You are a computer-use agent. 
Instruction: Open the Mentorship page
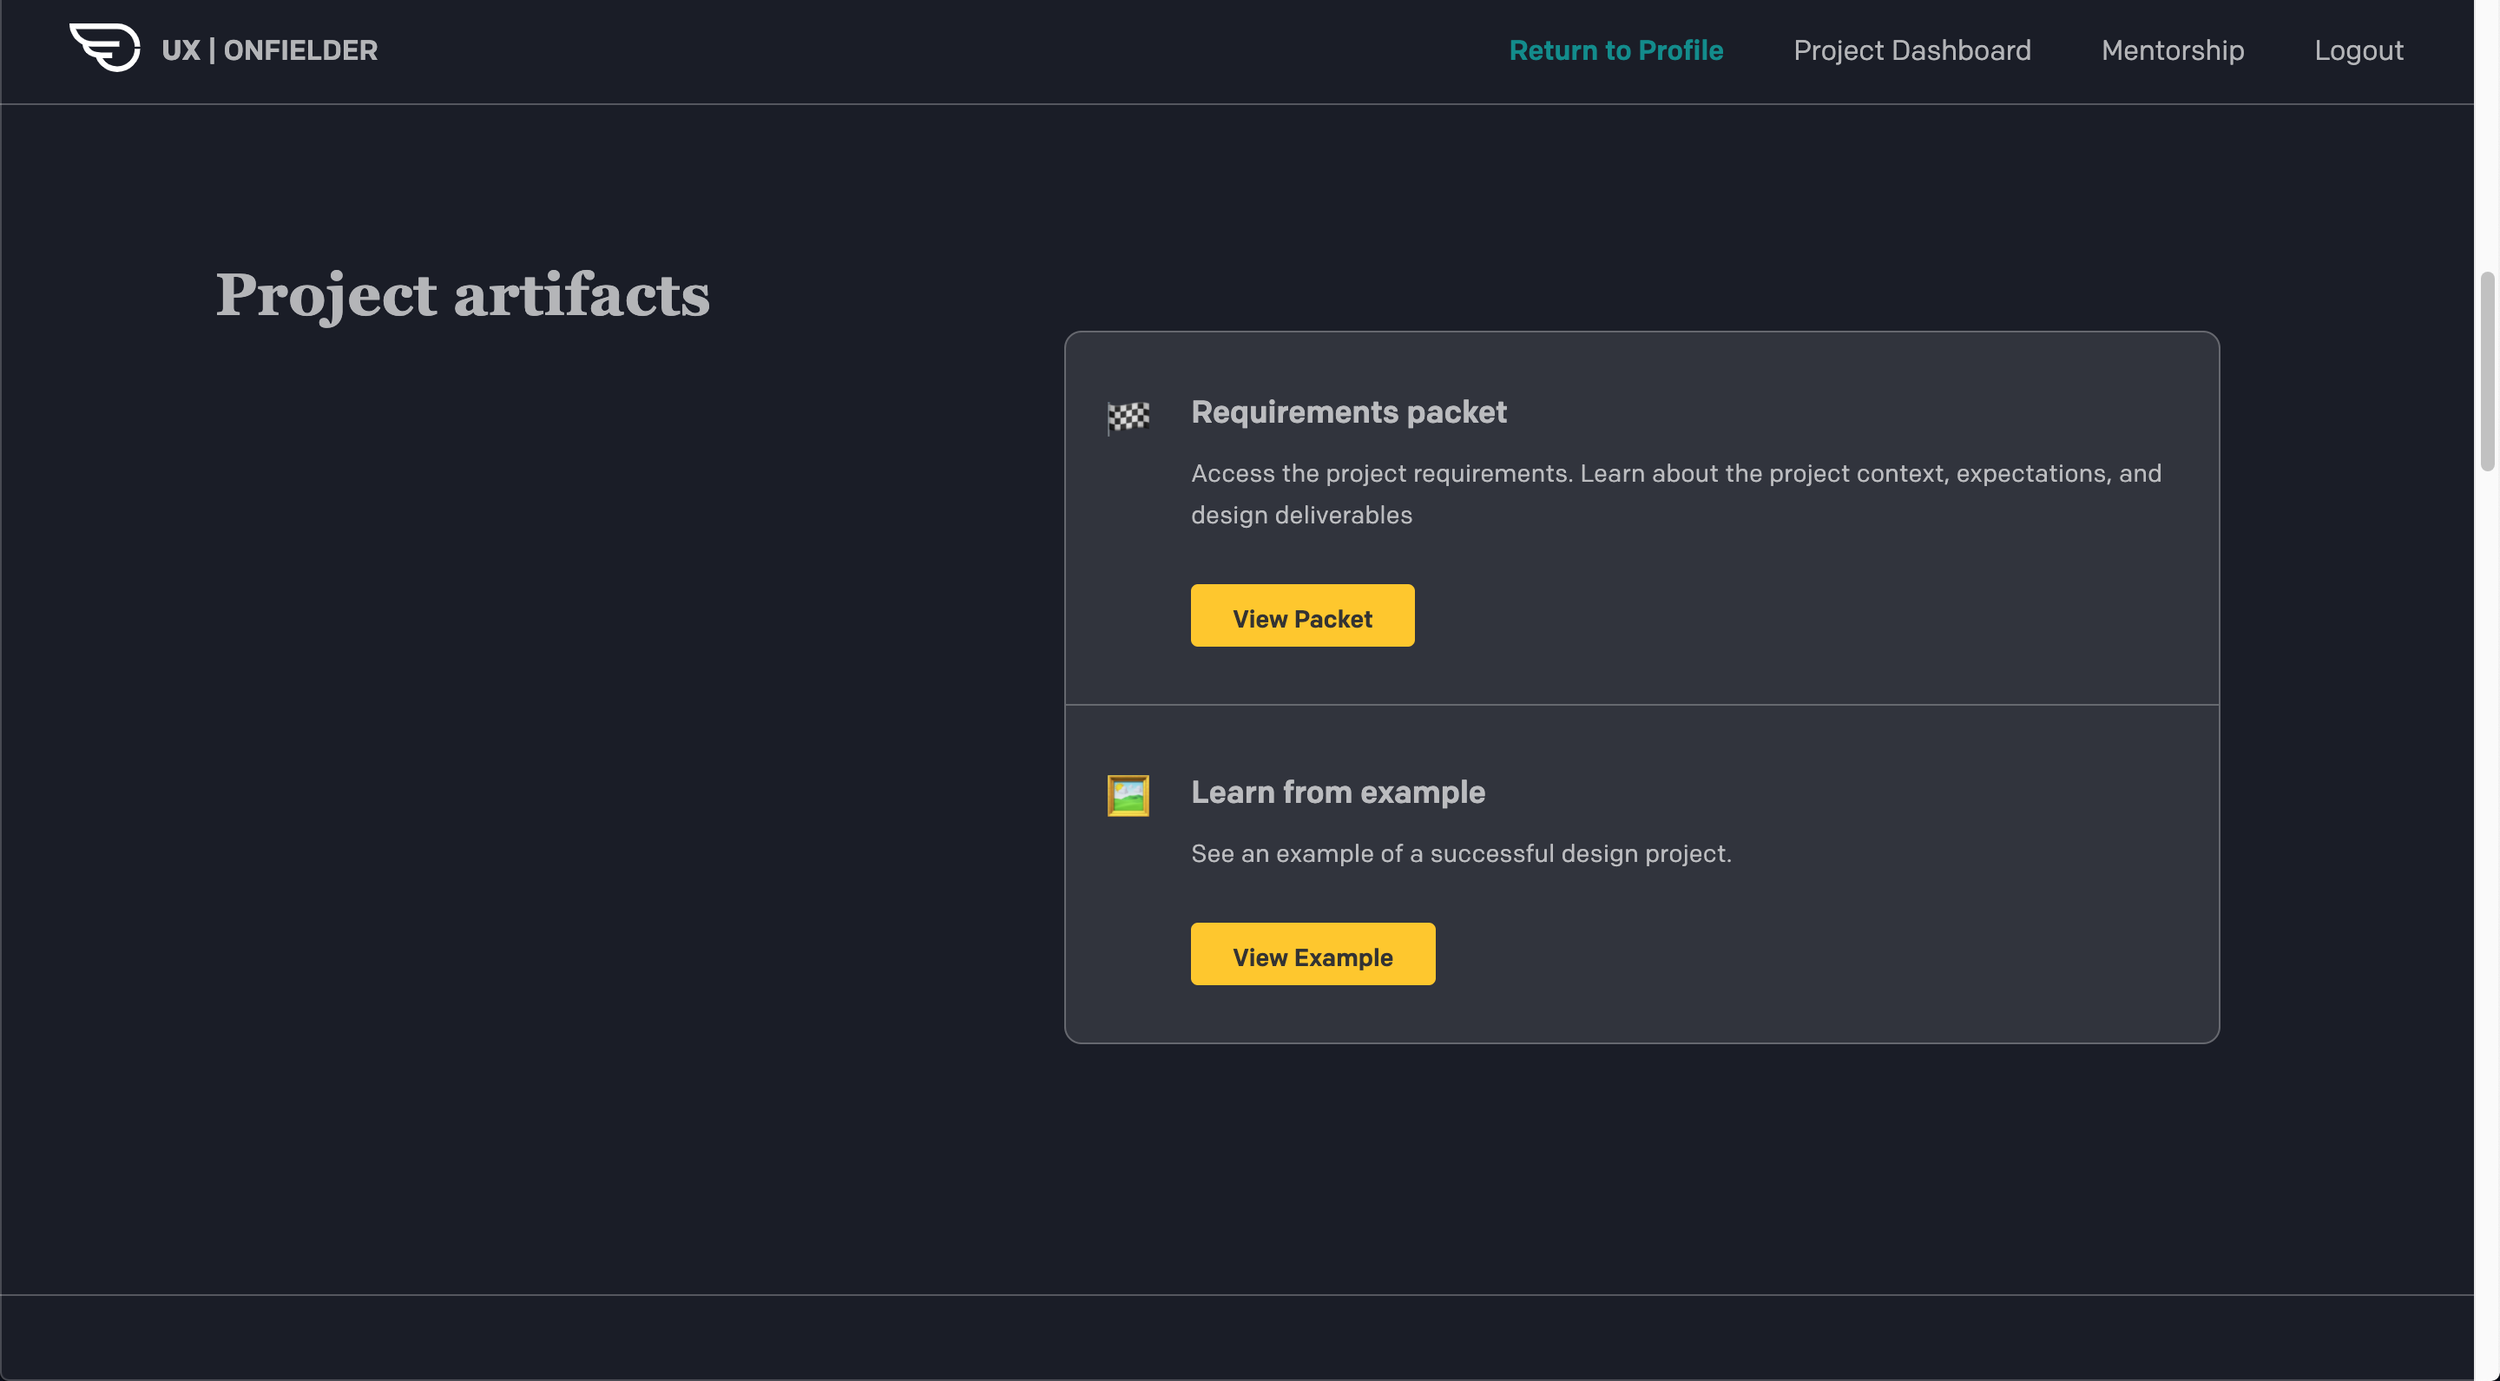[x=2172, y=50]
